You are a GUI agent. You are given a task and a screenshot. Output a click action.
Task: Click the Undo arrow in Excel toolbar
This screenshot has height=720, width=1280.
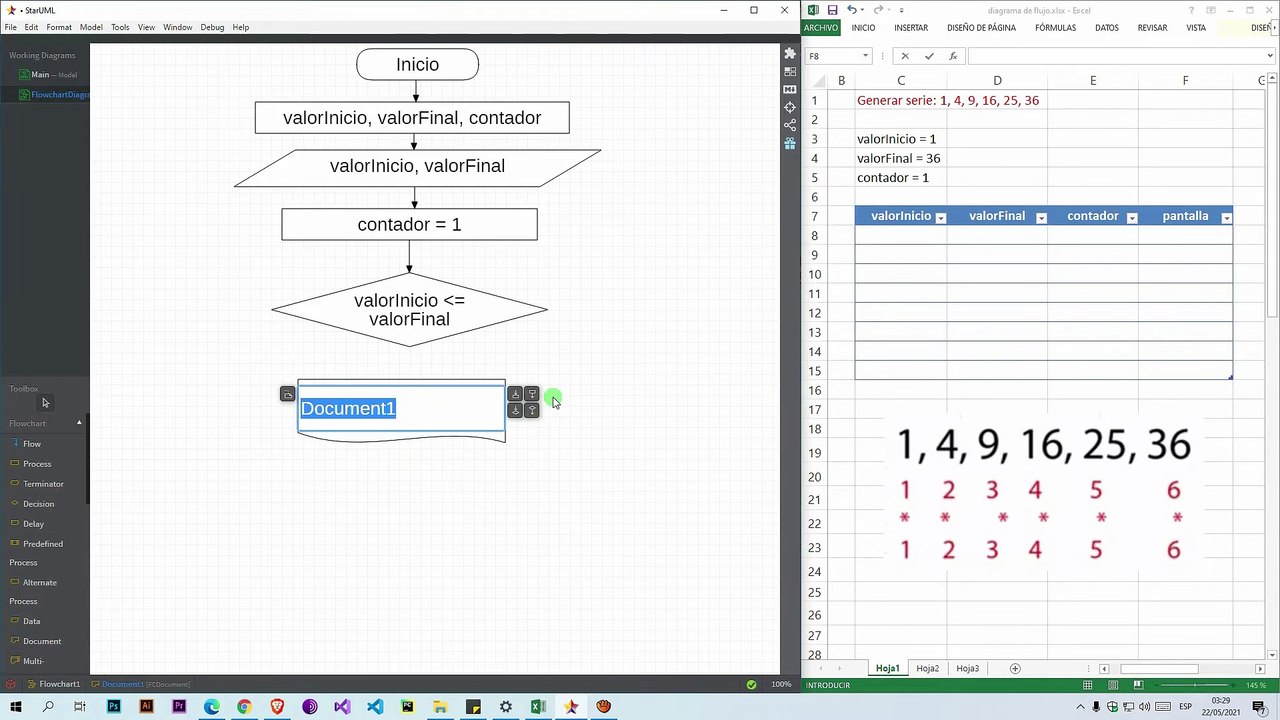[x=851, y=10]
